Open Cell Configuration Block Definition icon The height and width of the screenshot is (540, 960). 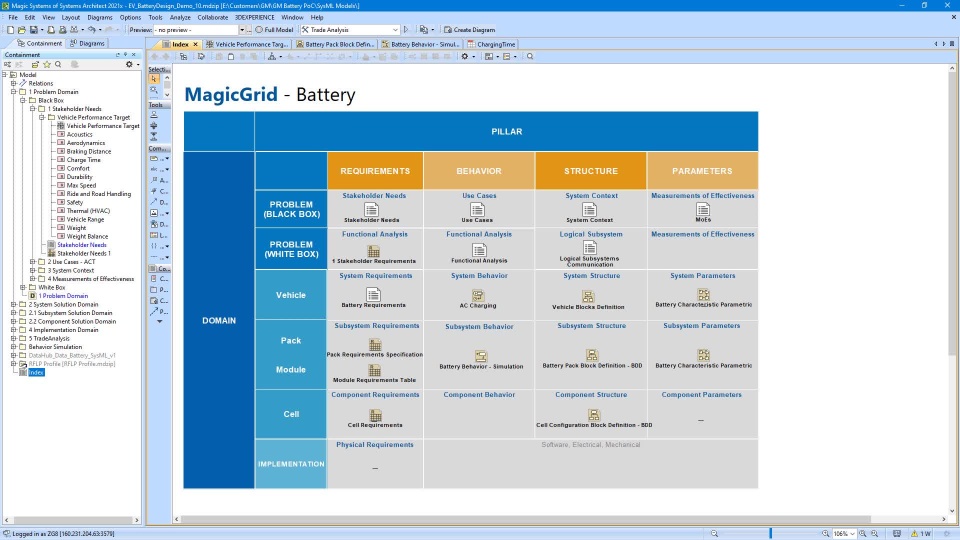[594, 415]
